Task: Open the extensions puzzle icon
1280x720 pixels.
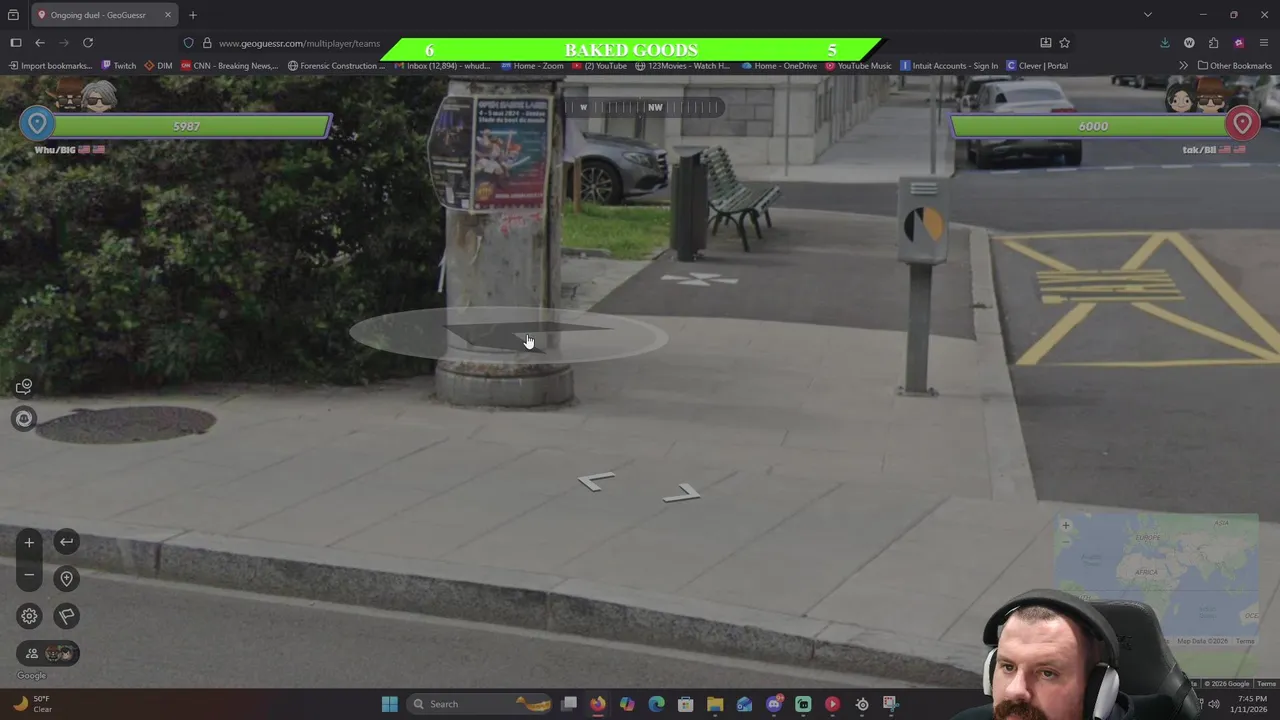Action: (1213, 43)
